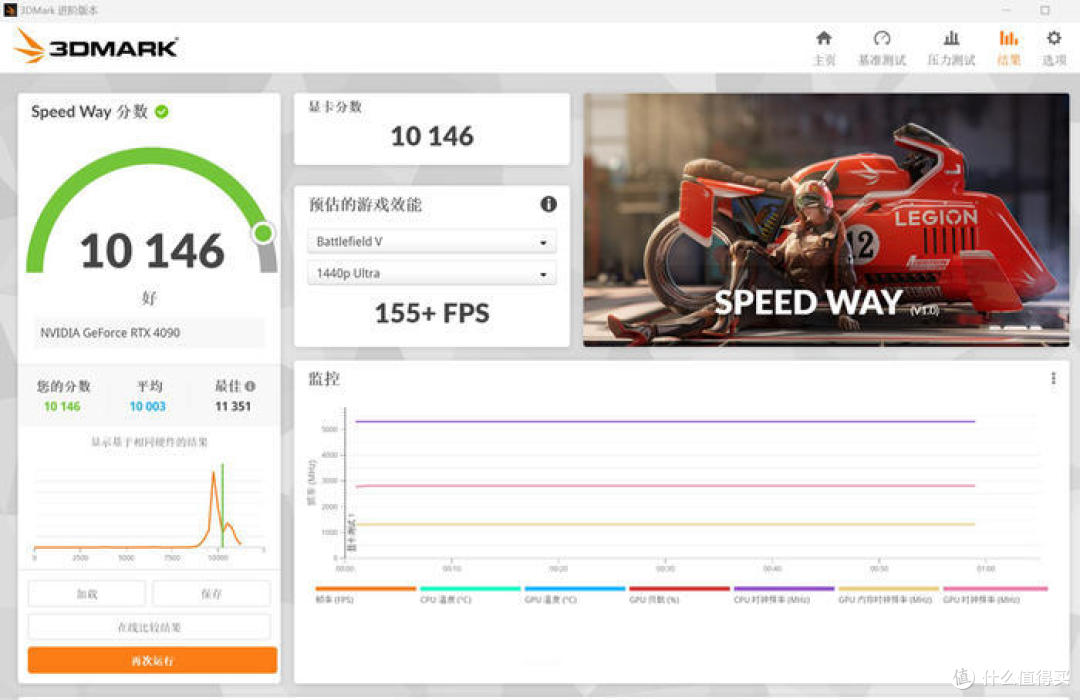Click the NVIDIA GeForce RTX 4090 field
The width and height of the screenshot is (1080, 700).
pyautogui.click(x=149, y=333)
